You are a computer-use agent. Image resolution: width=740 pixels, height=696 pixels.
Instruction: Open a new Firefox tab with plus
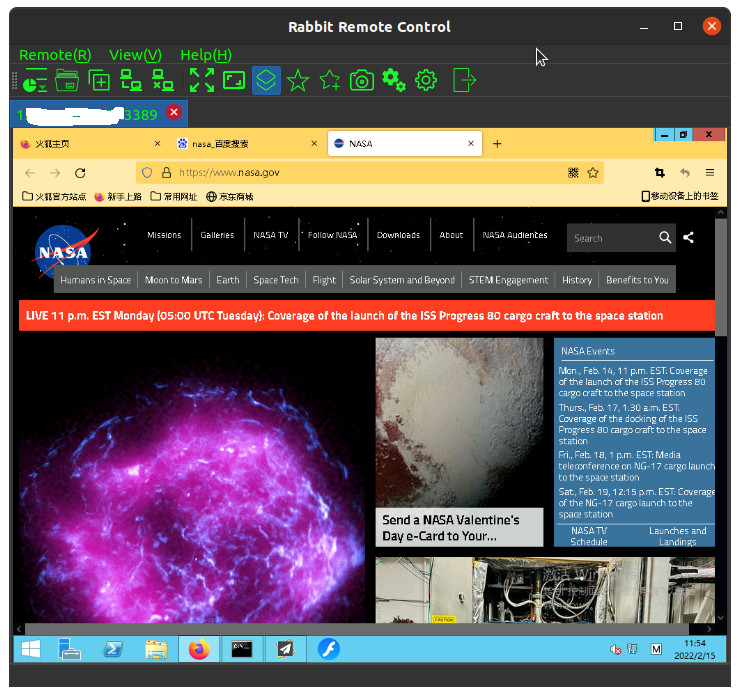tap(497, 144)
